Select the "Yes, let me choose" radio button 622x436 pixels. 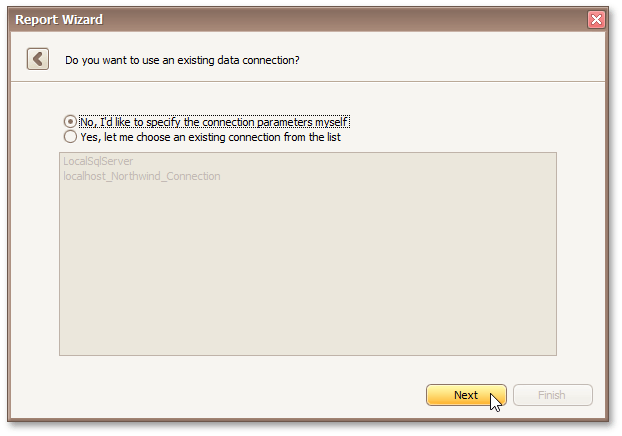70,137
